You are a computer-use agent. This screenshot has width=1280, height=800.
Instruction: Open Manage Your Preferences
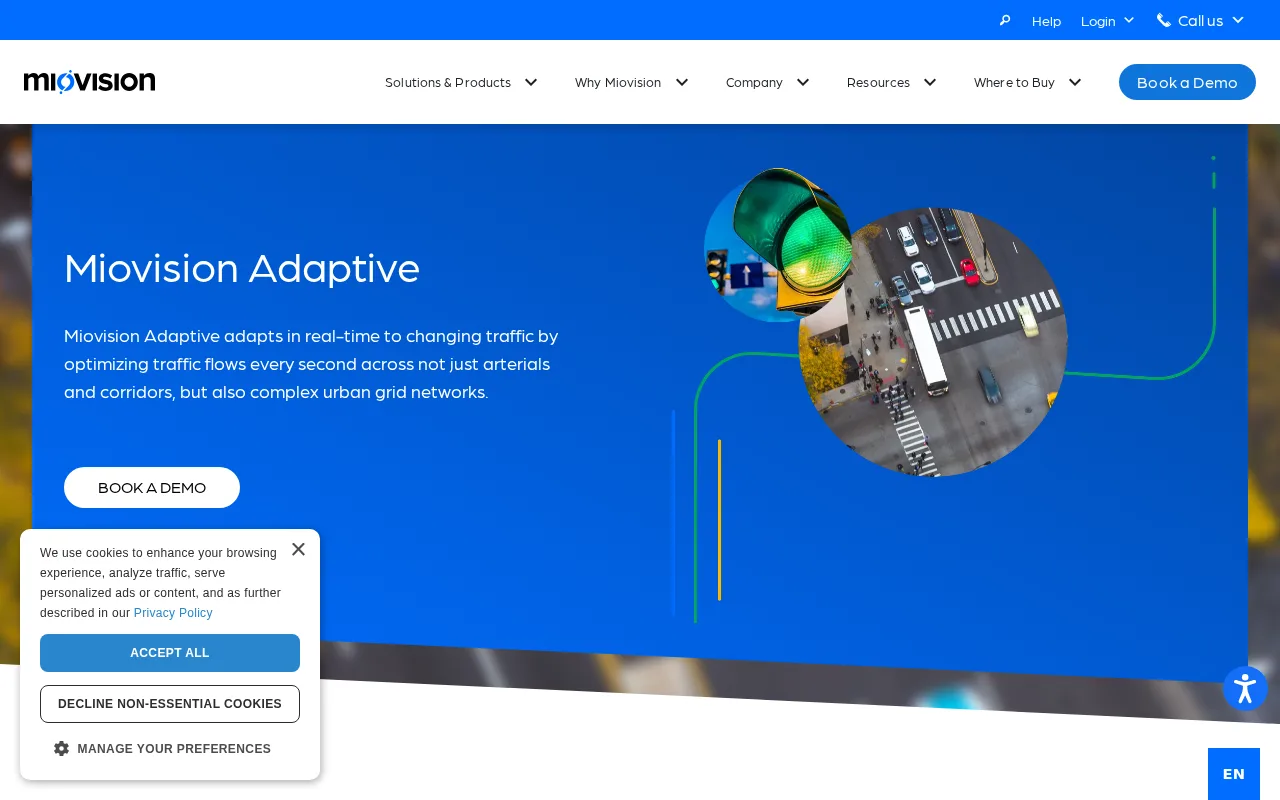174,748
